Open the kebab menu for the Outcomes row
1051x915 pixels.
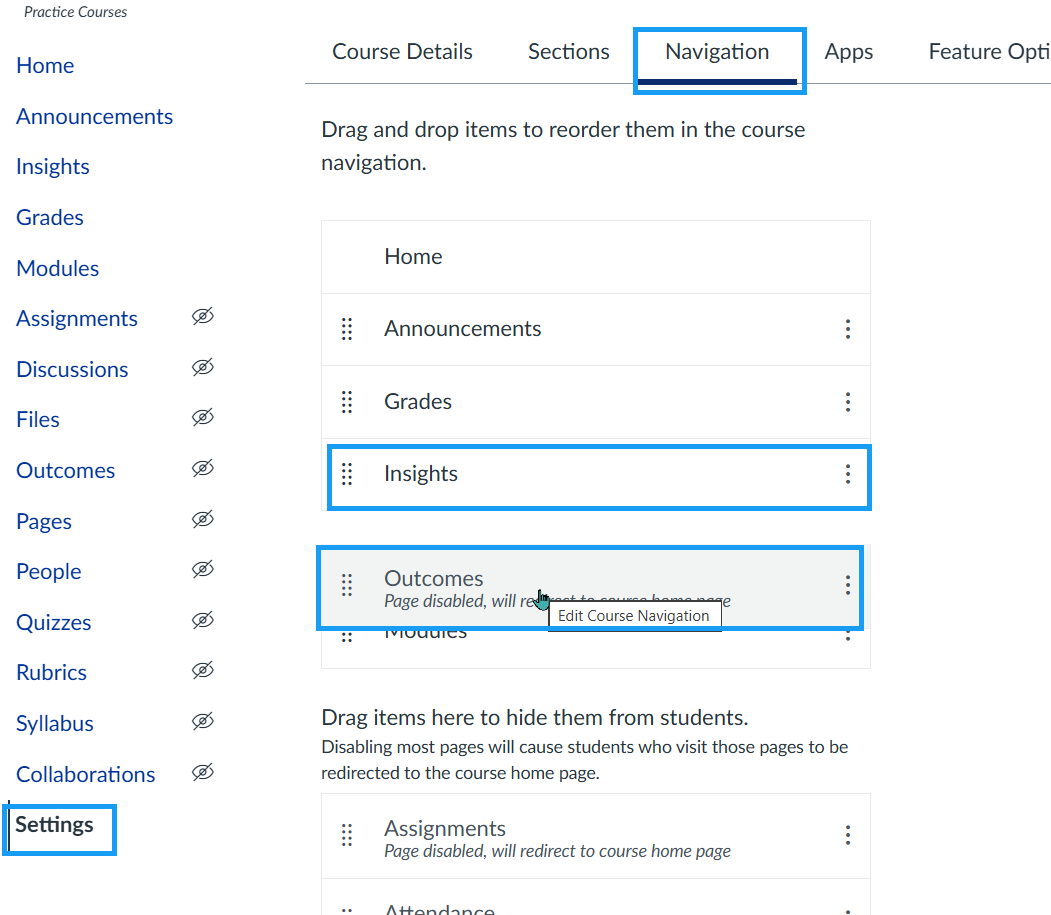848,584
